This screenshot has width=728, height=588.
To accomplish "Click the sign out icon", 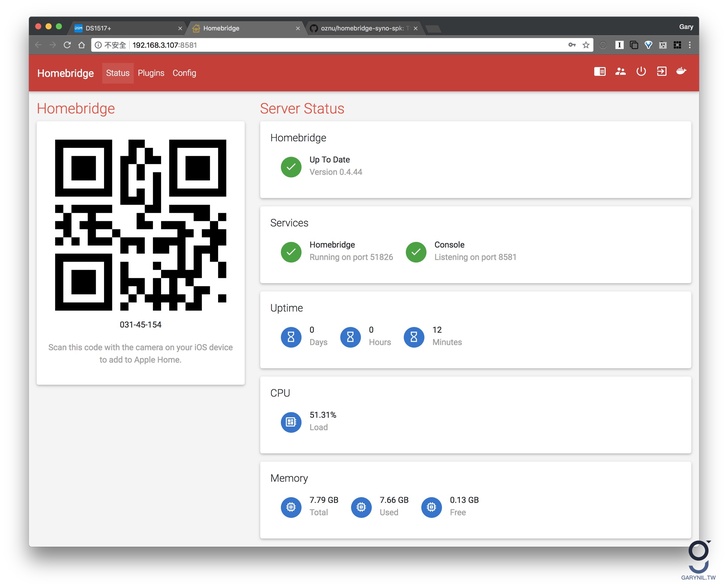I will click(661, 72).
